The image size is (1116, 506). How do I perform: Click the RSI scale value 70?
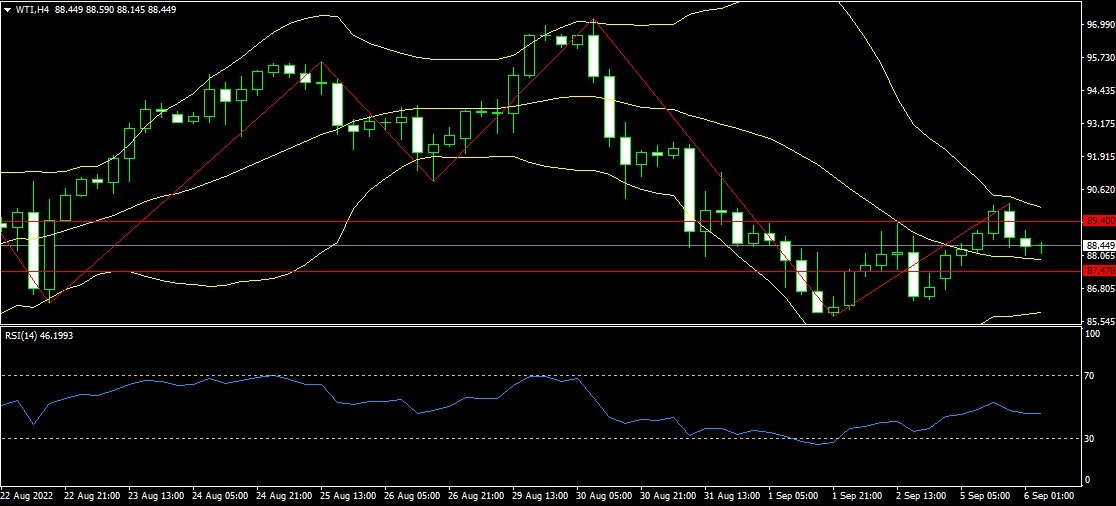[1090, 375]
